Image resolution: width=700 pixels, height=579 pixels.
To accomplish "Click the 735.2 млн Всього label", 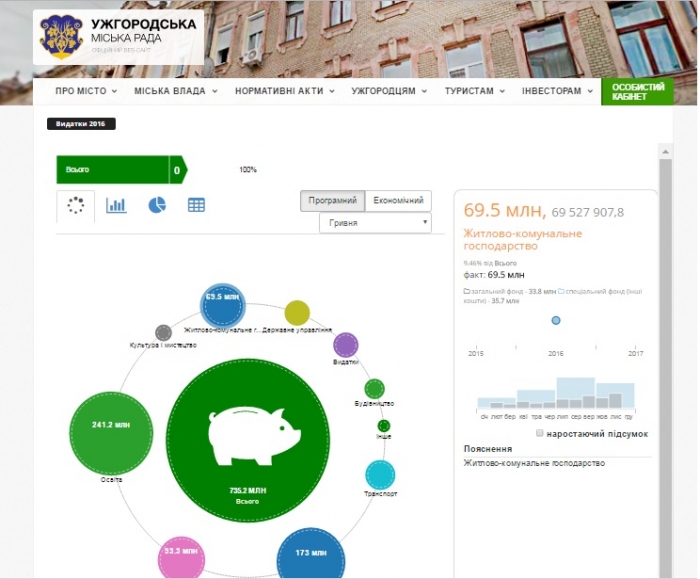I will [248, 496].
